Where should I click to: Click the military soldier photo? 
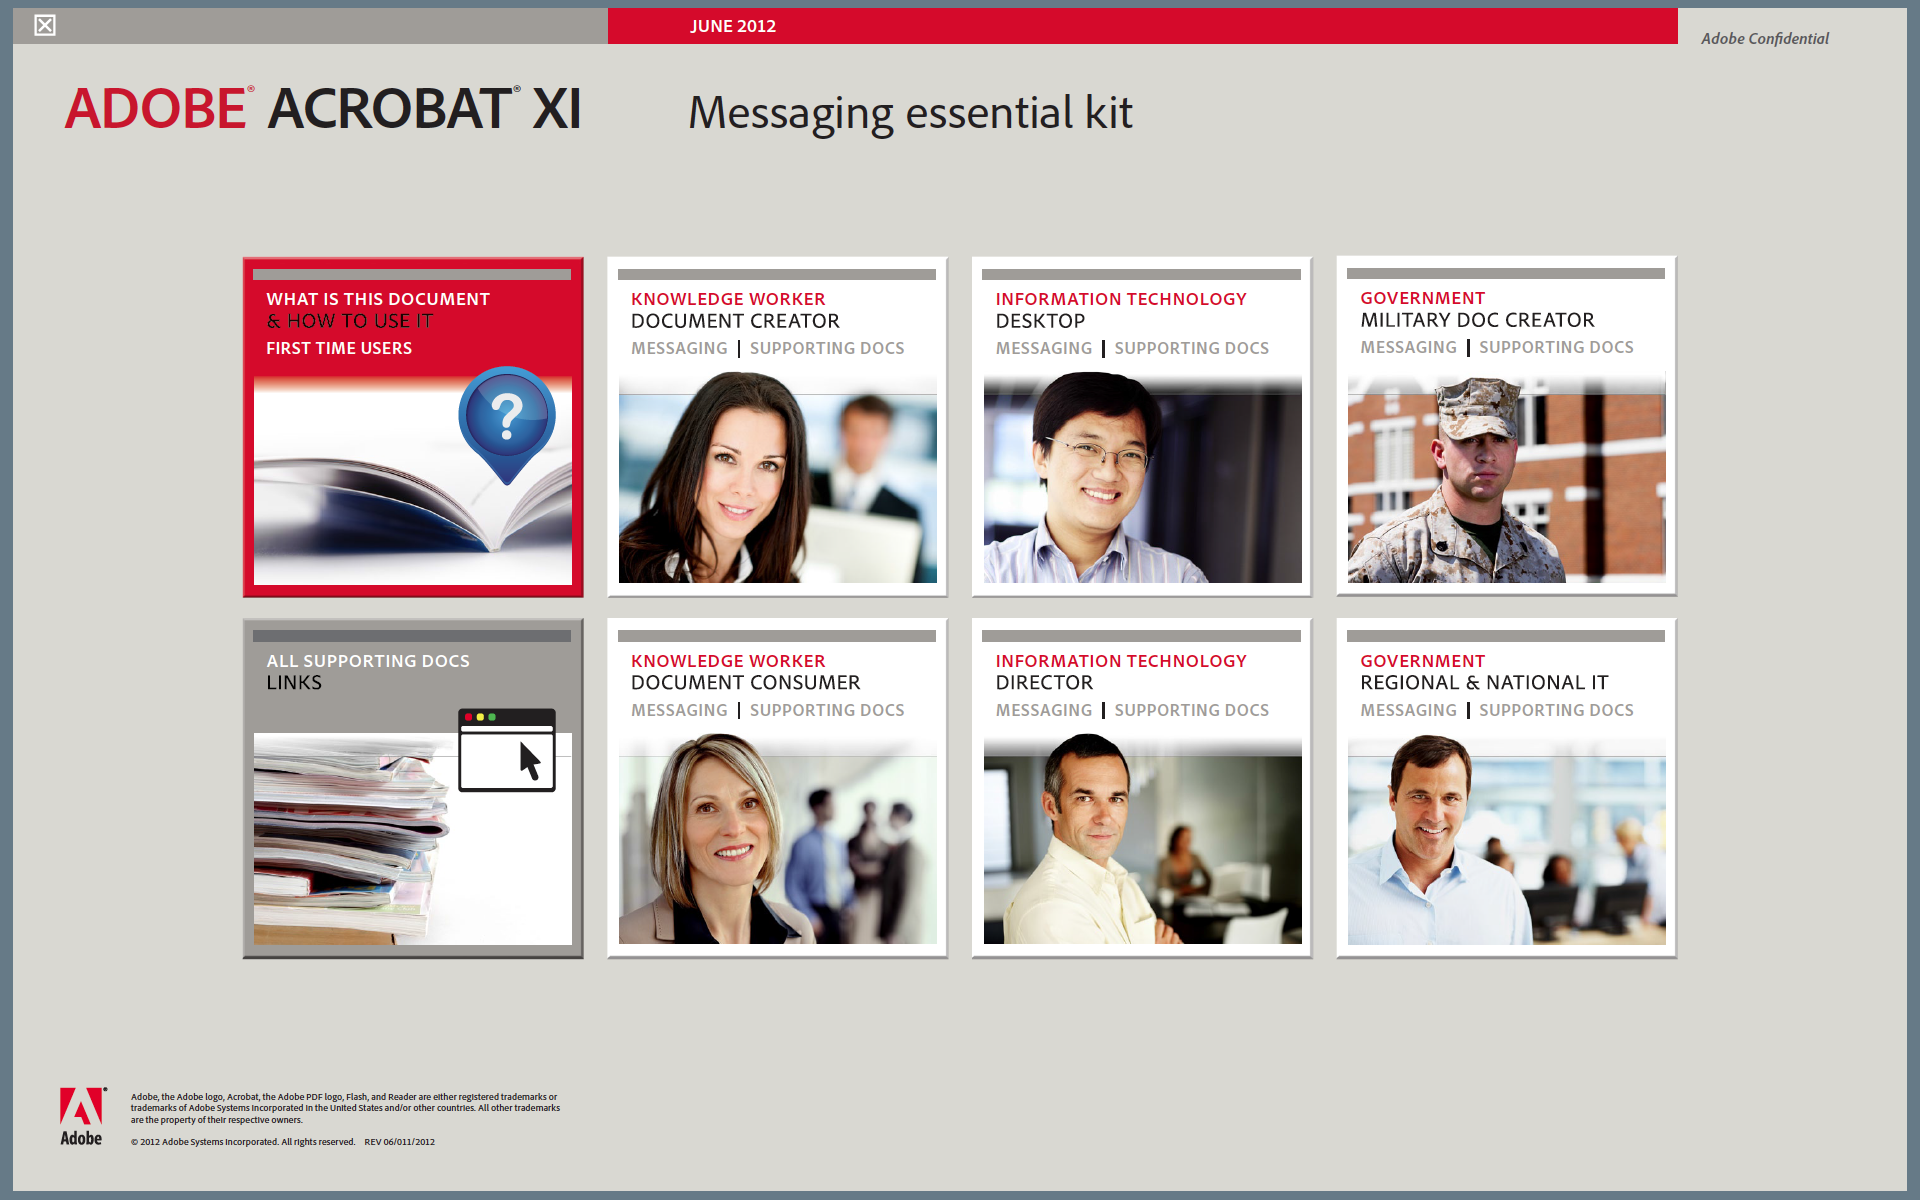[1507, 478]
